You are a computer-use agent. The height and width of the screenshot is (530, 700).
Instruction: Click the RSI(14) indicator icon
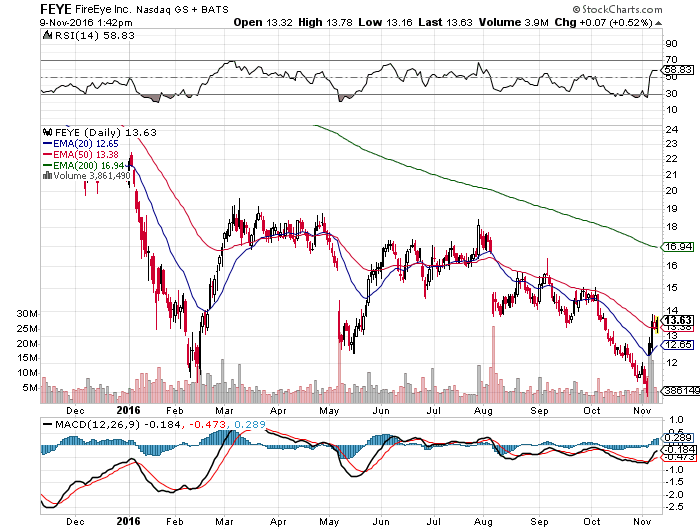pyautogui.click(x=47, y=35)
